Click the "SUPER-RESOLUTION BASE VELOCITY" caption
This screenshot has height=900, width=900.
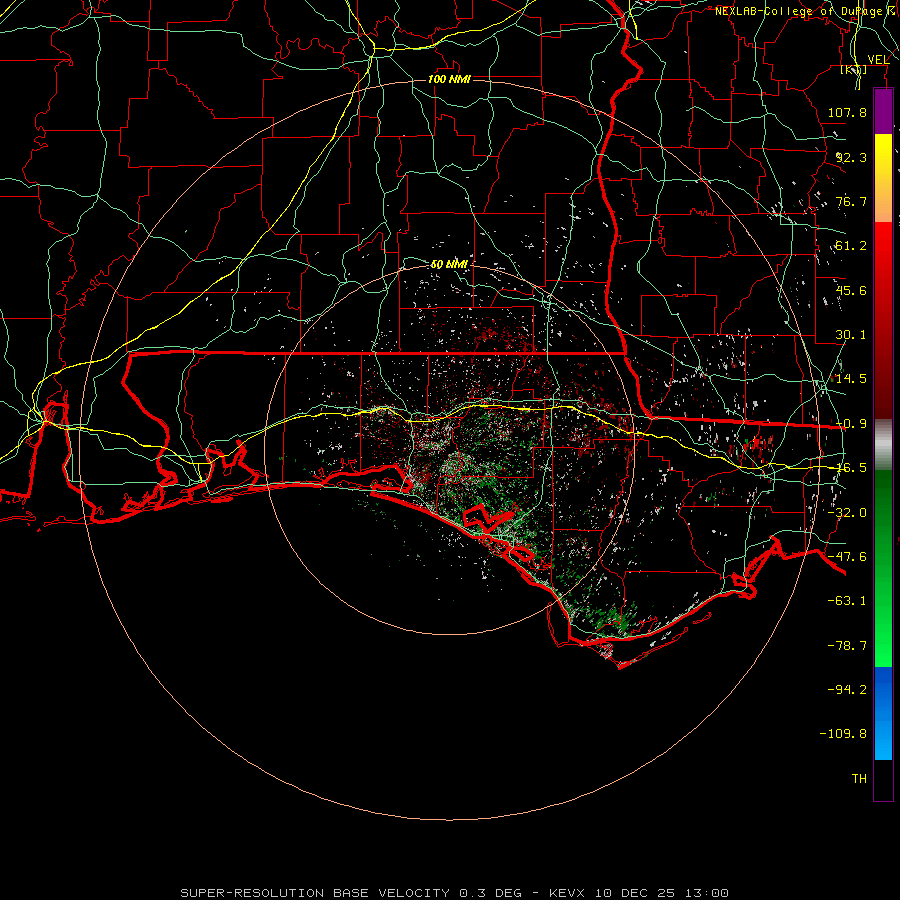pyautogui.click(x=315, y=893)
